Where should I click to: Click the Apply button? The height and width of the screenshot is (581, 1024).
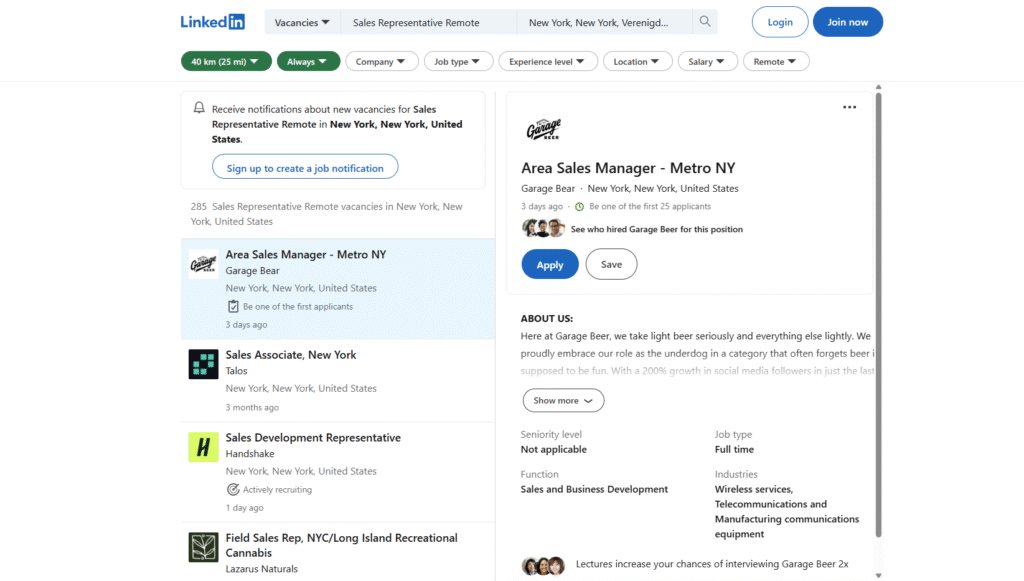click(x=550, y=264)
